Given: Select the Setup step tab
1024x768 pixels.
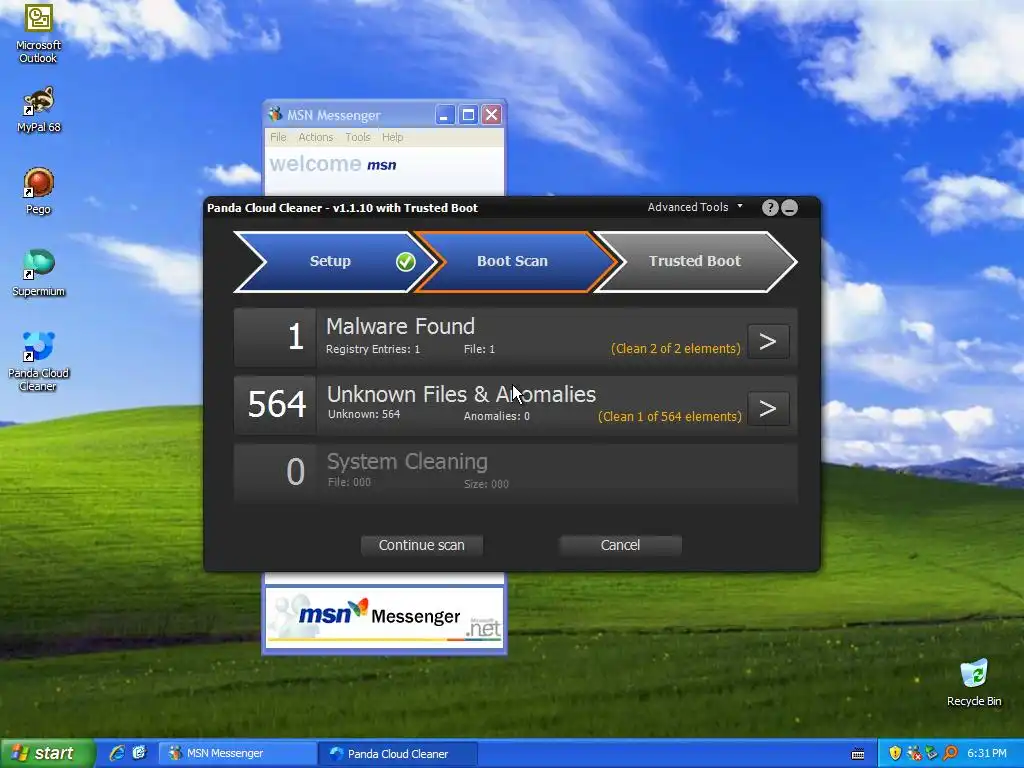Looking at the screenshot, I should tap(330, 261).
